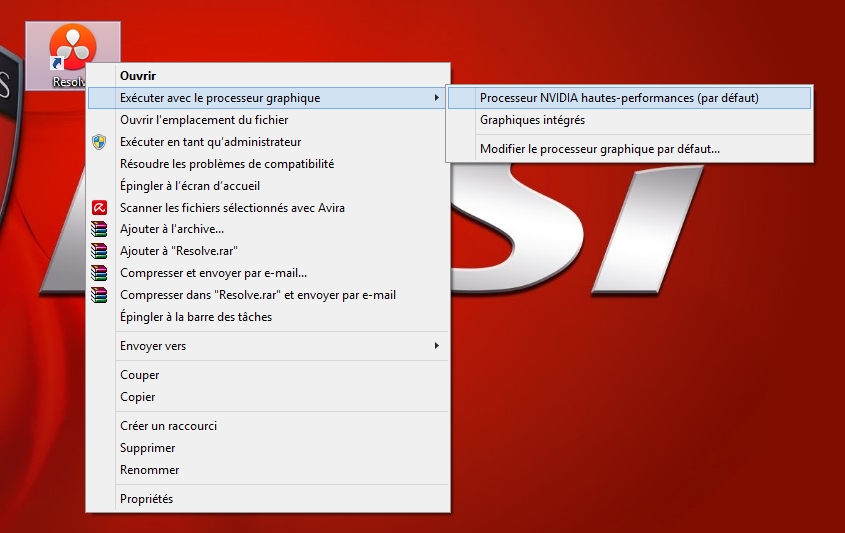Choose Supprimer in the context menu

[x=268, y=448]
